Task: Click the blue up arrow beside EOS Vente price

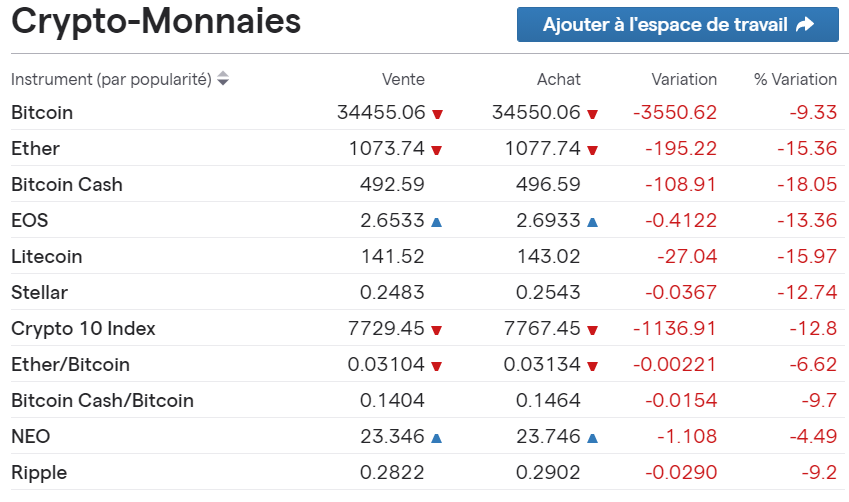Action: (x=437, y=221)
